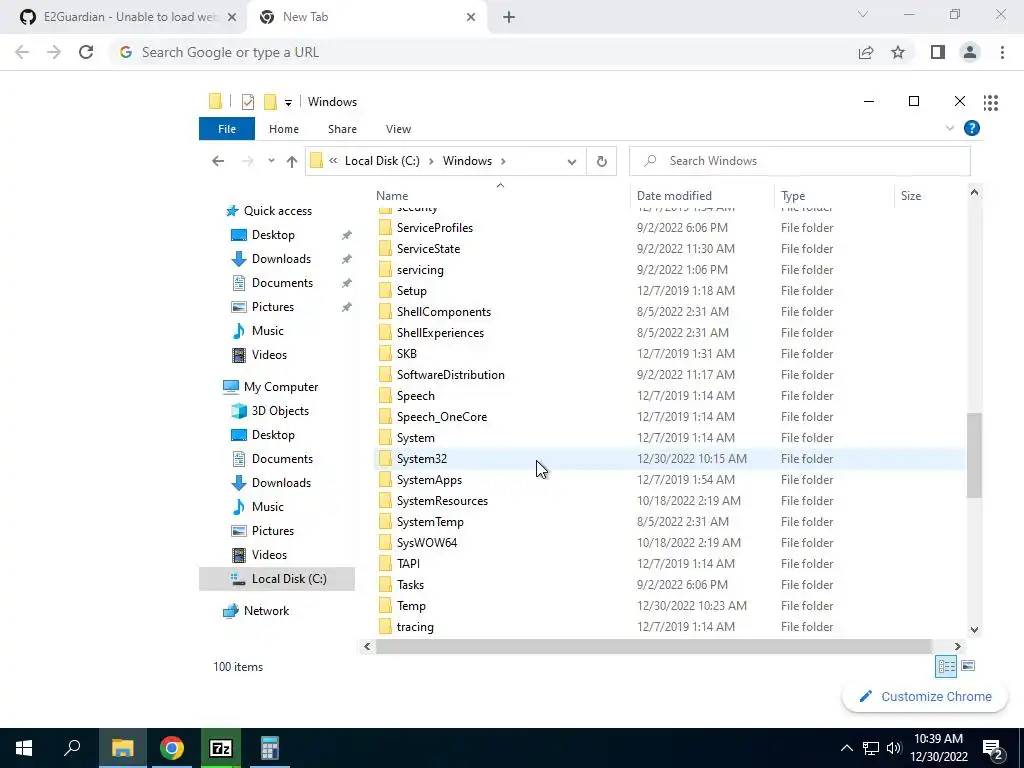Open the File menu in Explorer
This screenshot has height=768, width=1024.
227,129
